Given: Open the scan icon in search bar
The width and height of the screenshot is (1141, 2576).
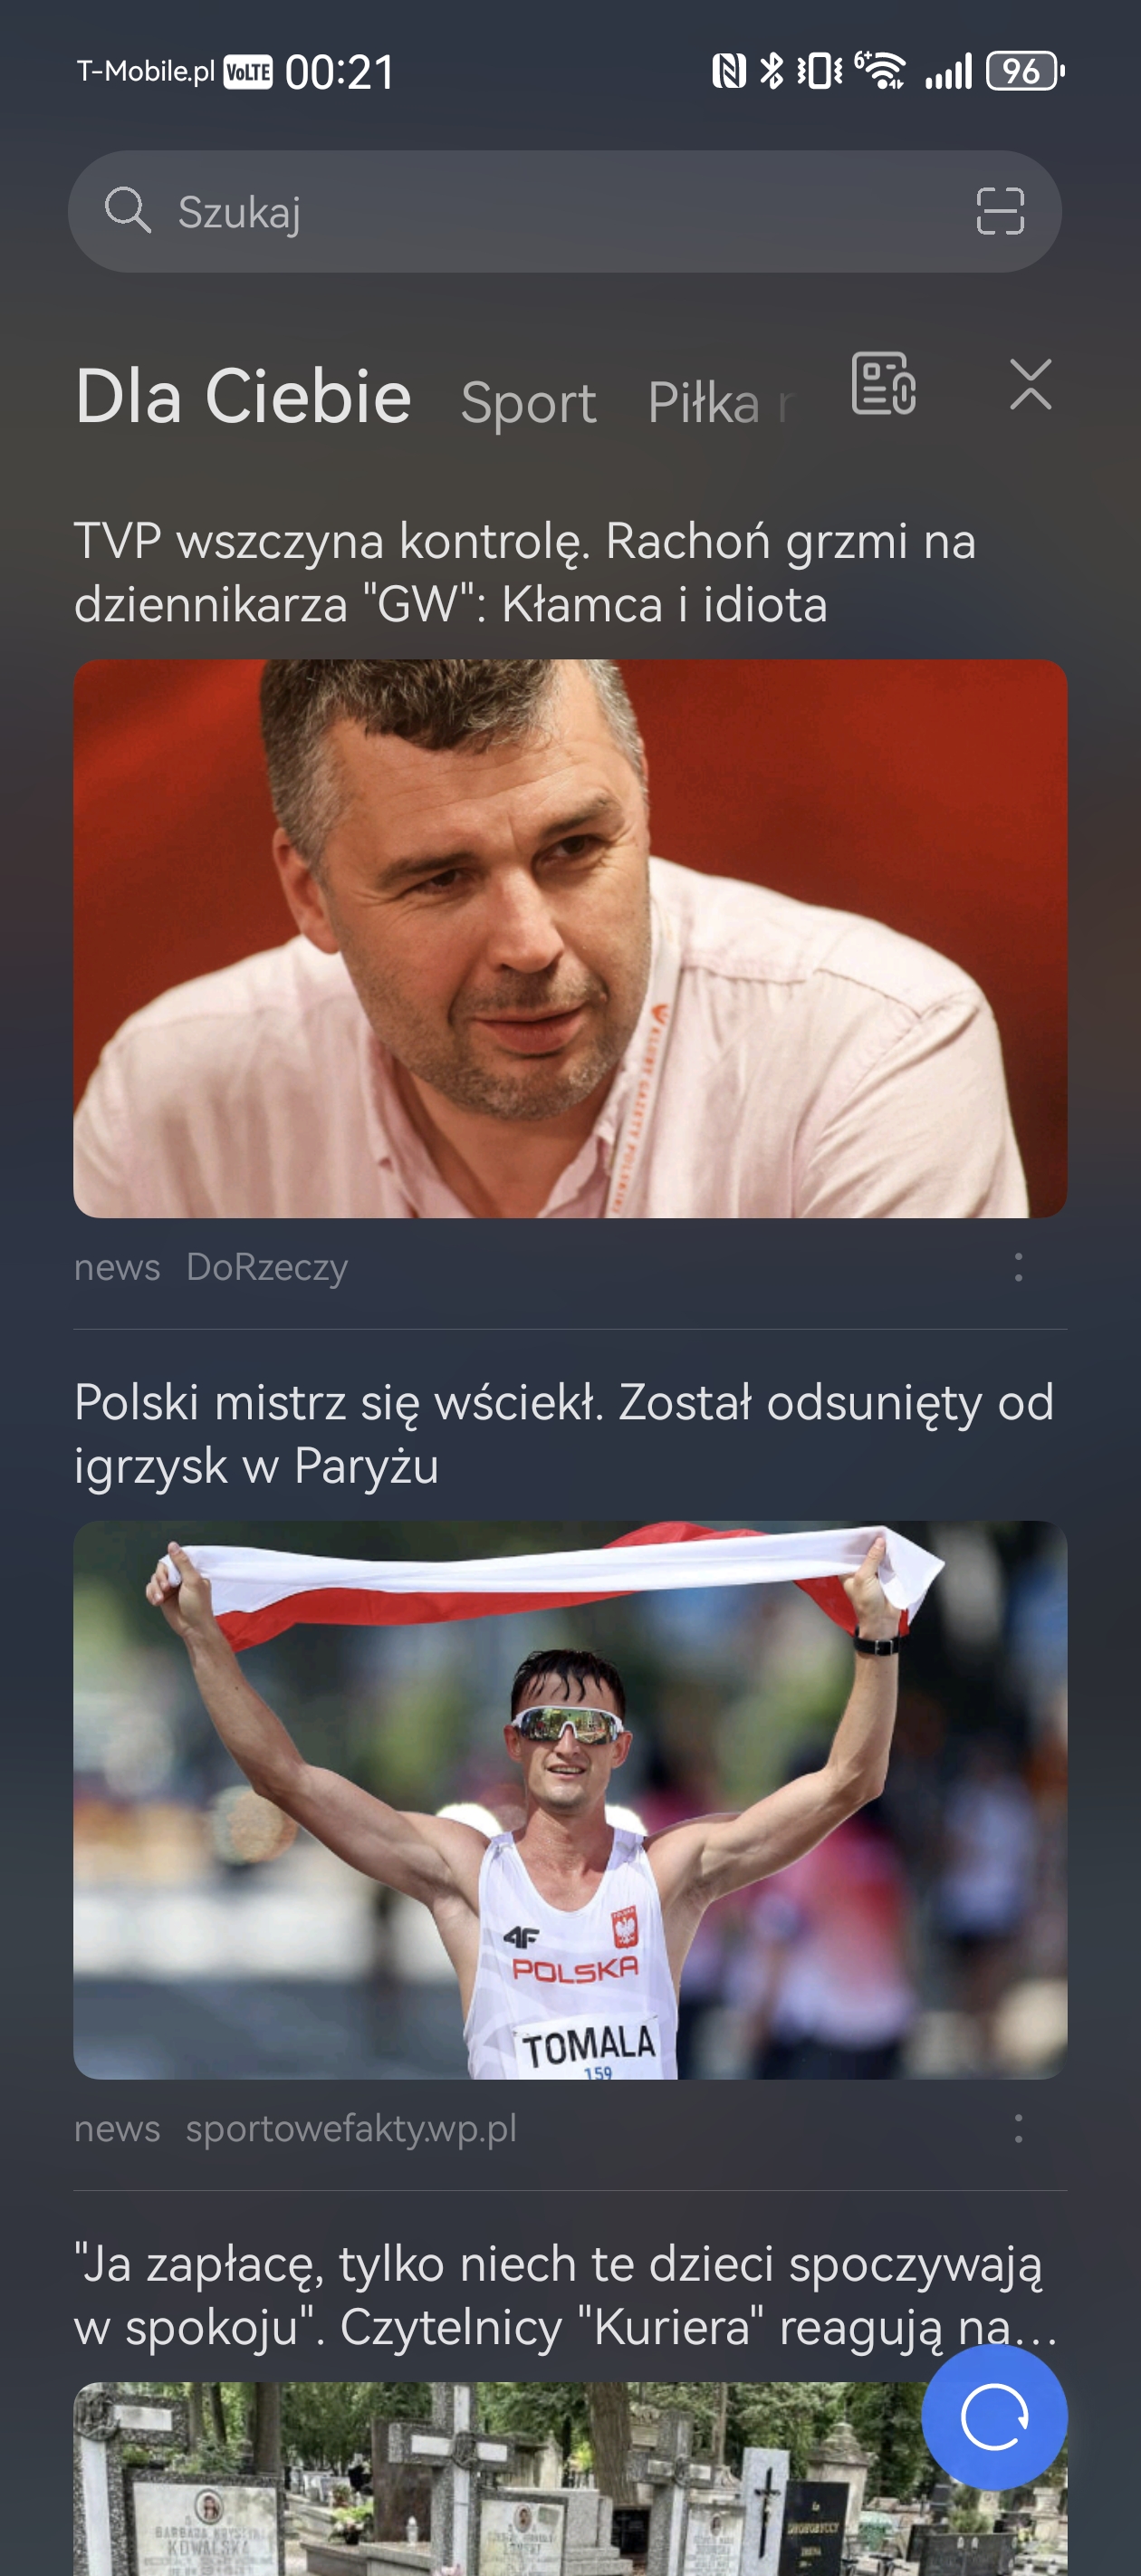Looking at the screenshot, I should click(1000, 211).
